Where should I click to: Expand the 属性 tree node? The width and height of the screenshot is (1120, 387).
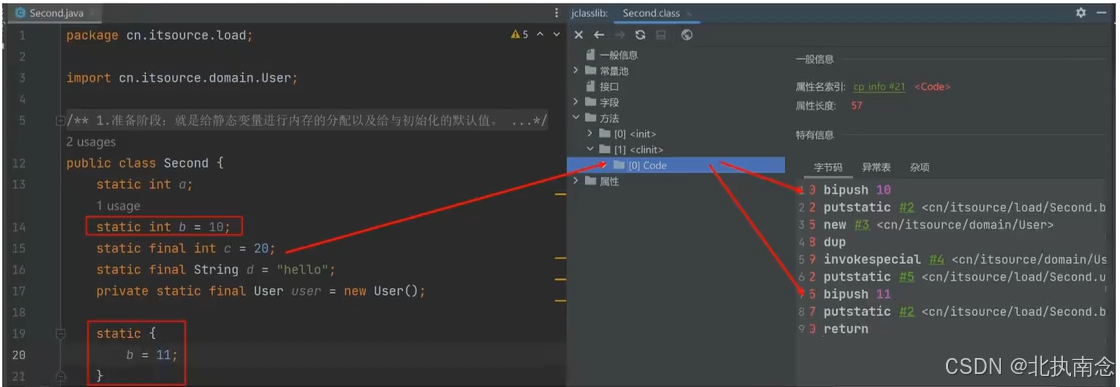576,181
